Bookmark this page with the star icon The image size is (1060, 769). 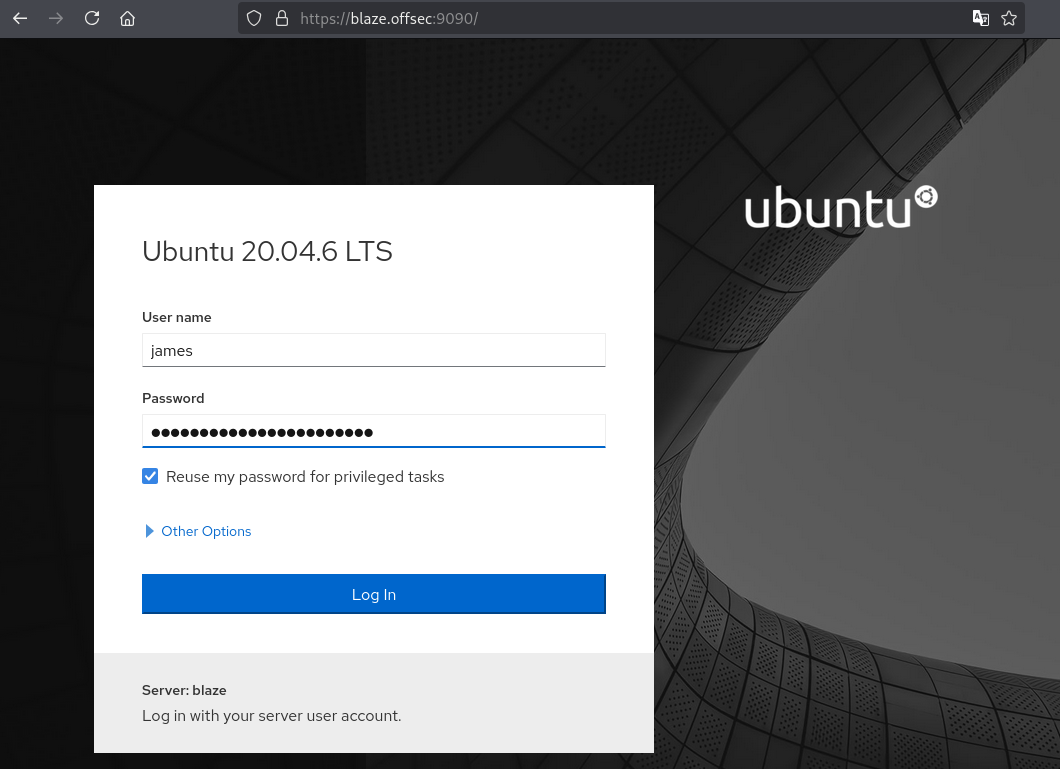click(1009, 18)
